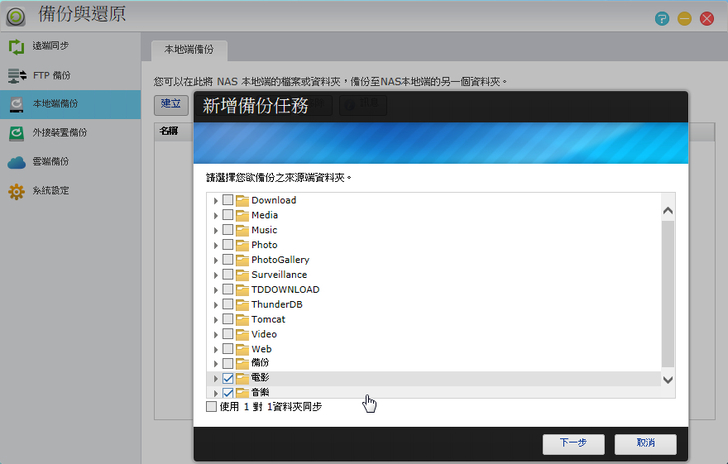Screen dimensions: 728x464
Task: Open the help question mark icon
Action: (x=662, y=19)
